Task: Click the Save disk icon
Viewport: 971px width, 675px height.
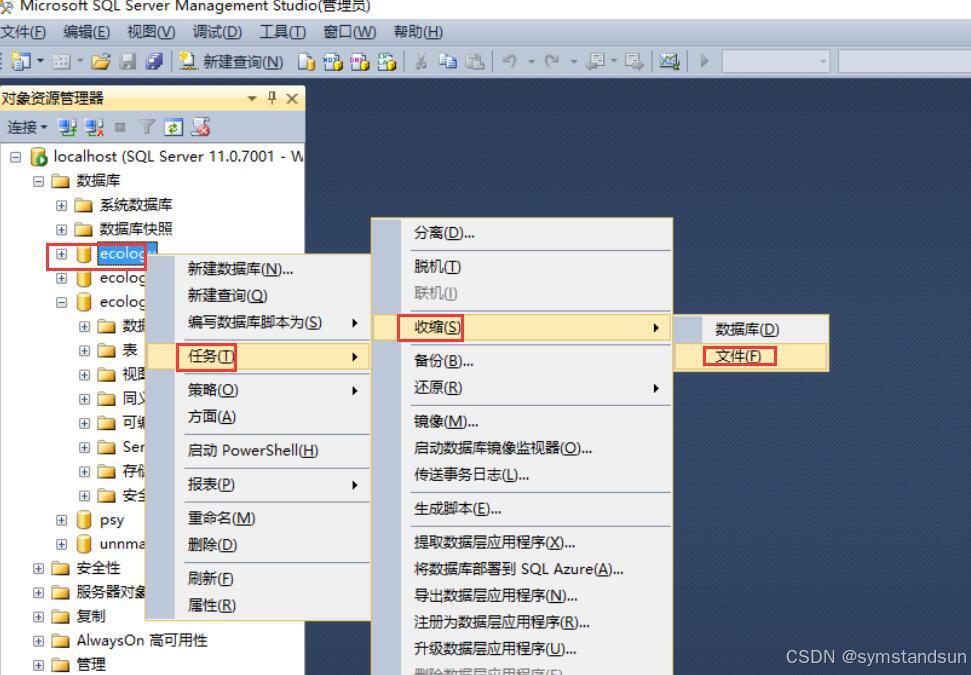Action: click(x=128, y=61)
